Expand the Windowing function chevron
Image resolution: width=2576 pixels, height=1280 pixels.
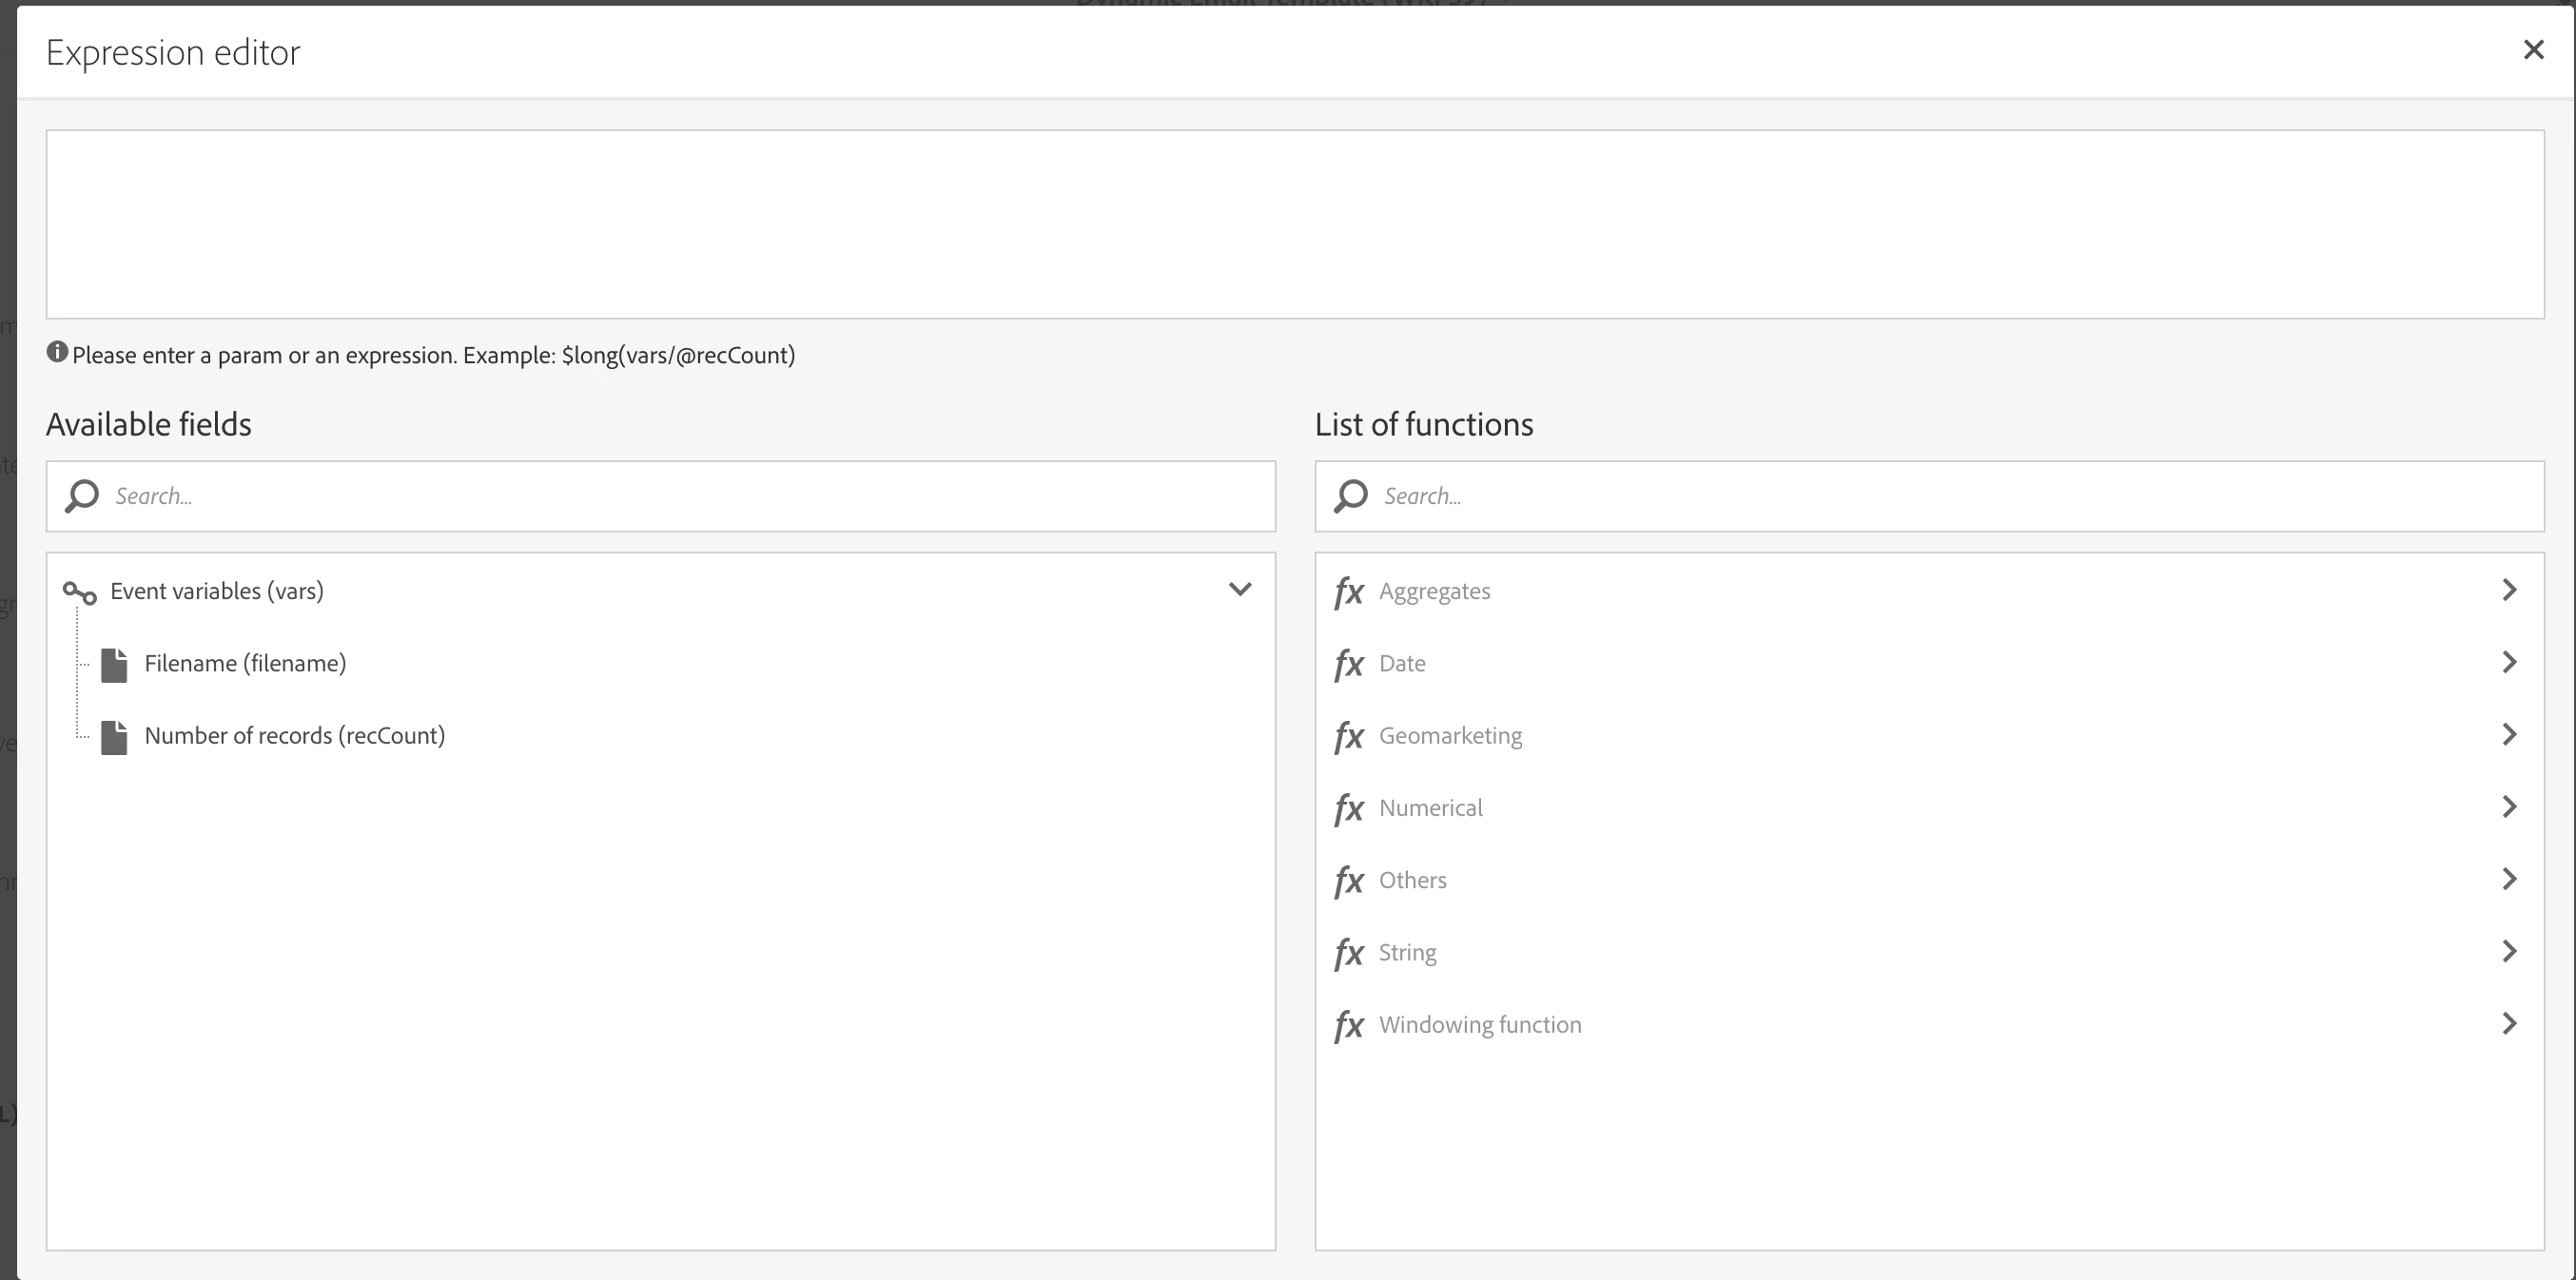pyautogui.click(x=2508, y=1024)
